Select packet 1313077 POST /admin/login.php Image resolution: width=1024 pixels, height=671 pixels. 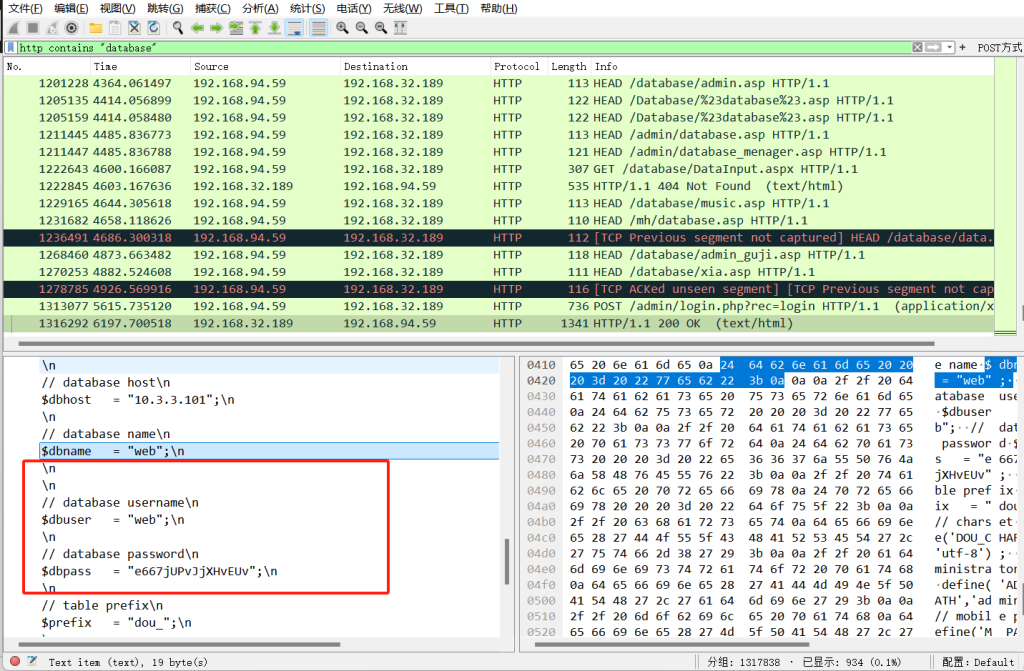[x=499, y=306]
